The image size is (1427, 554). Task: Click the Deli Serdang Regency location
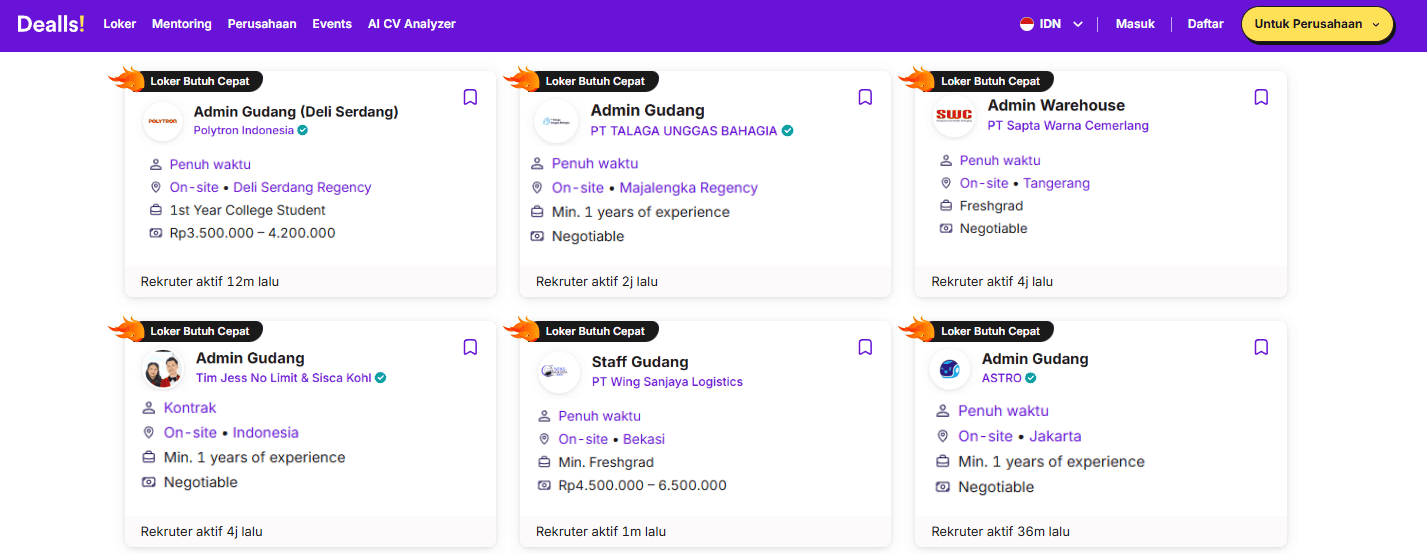(x=302, y=187)
